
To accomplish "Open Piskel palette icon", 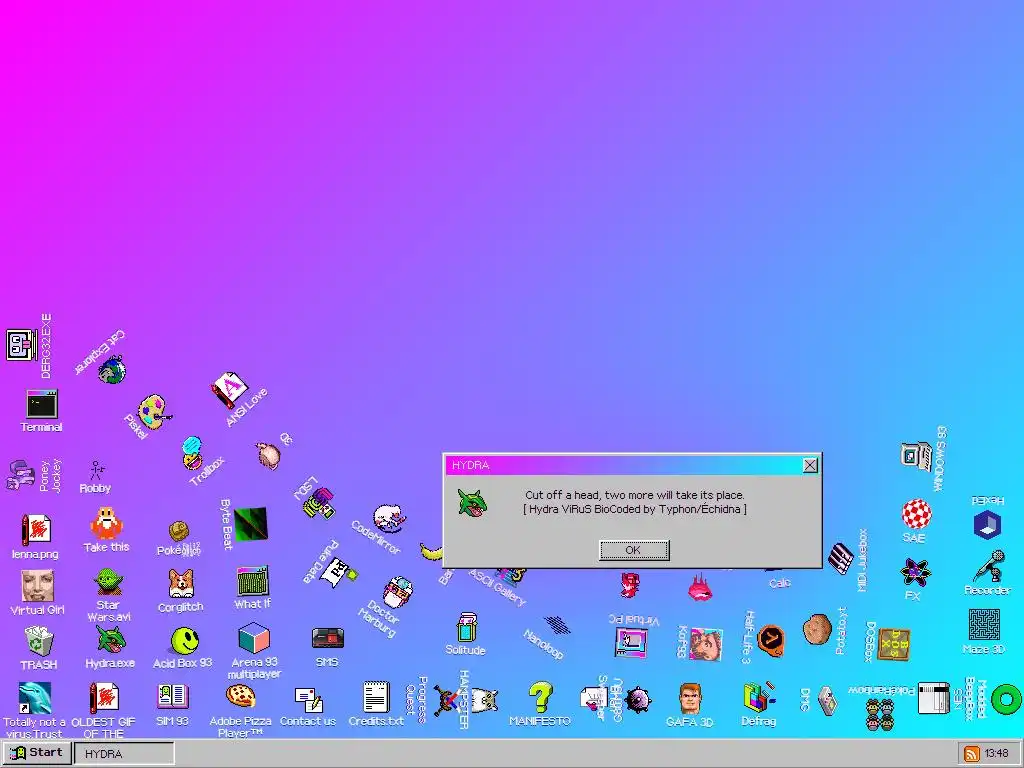I will pyautogui.click(x=154, y=411).
